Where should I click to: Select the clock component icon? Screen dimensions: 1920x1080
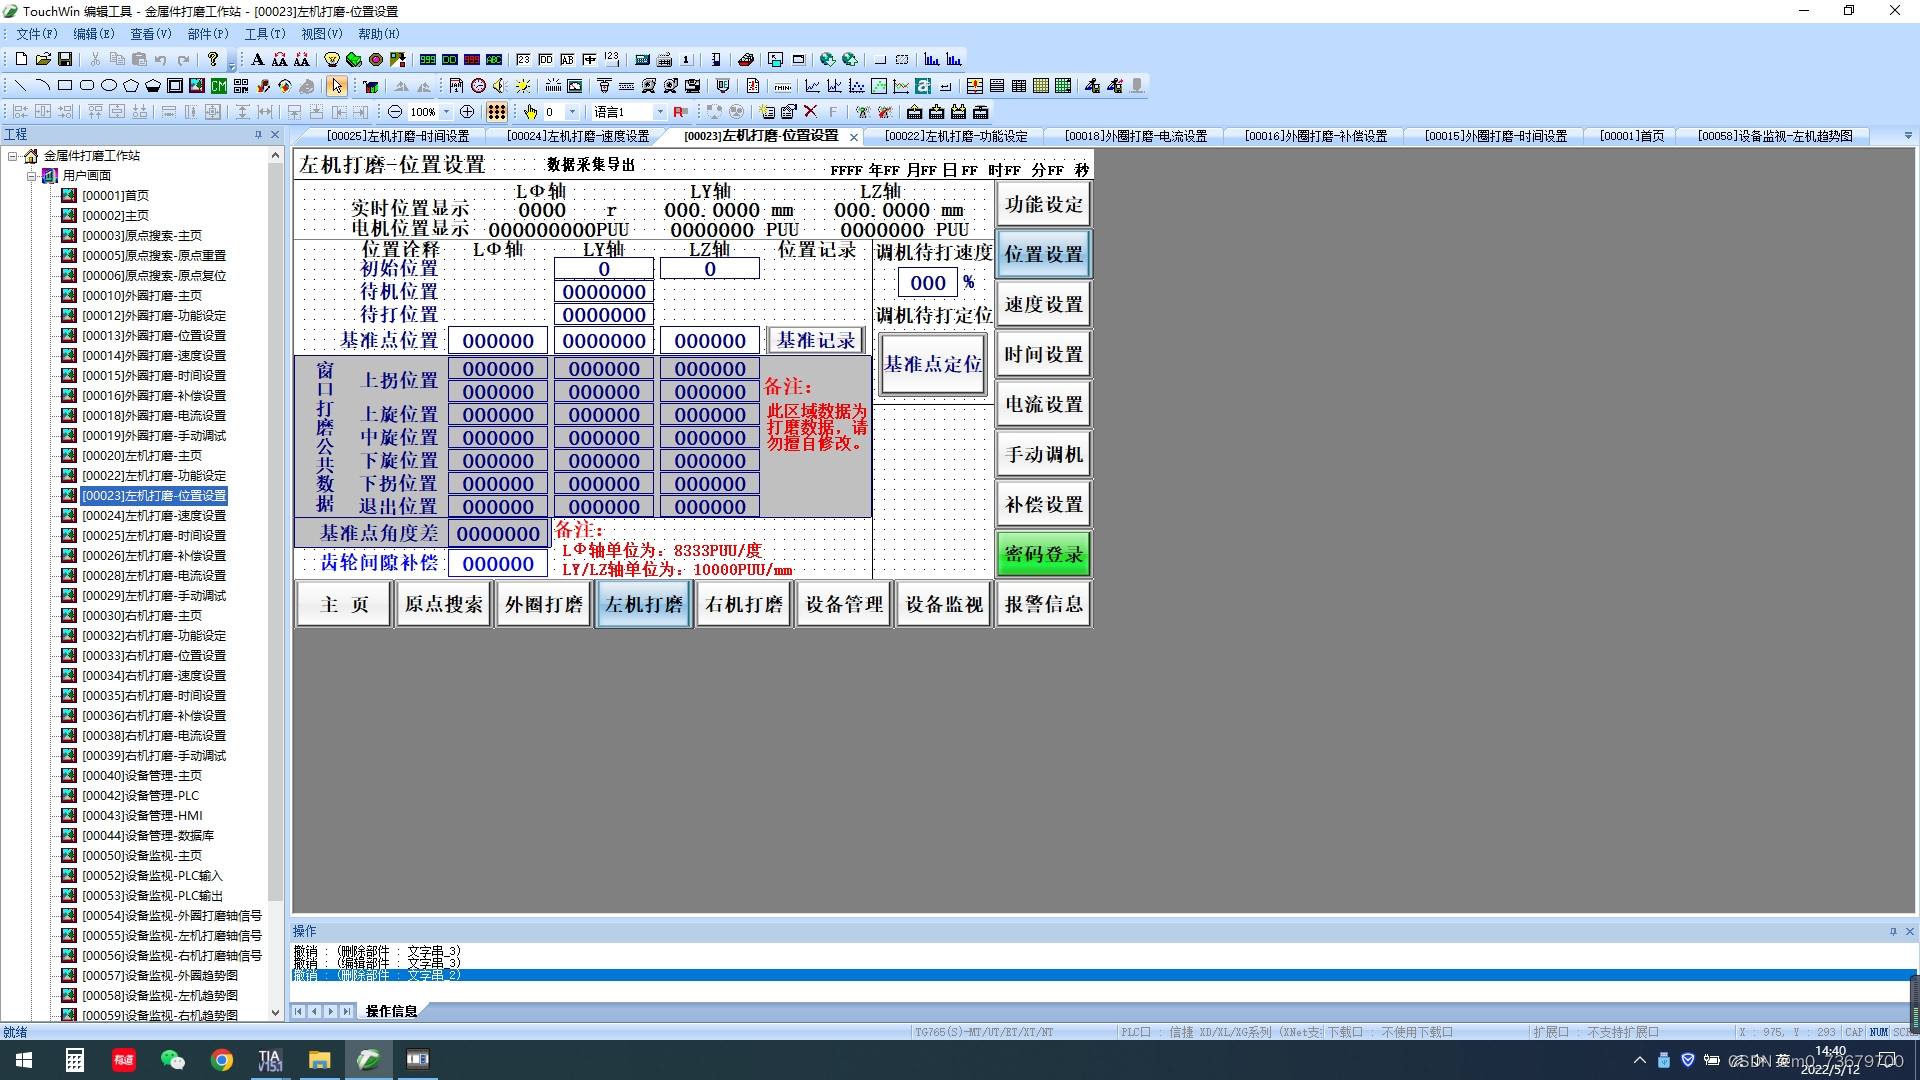coord(478,86)
